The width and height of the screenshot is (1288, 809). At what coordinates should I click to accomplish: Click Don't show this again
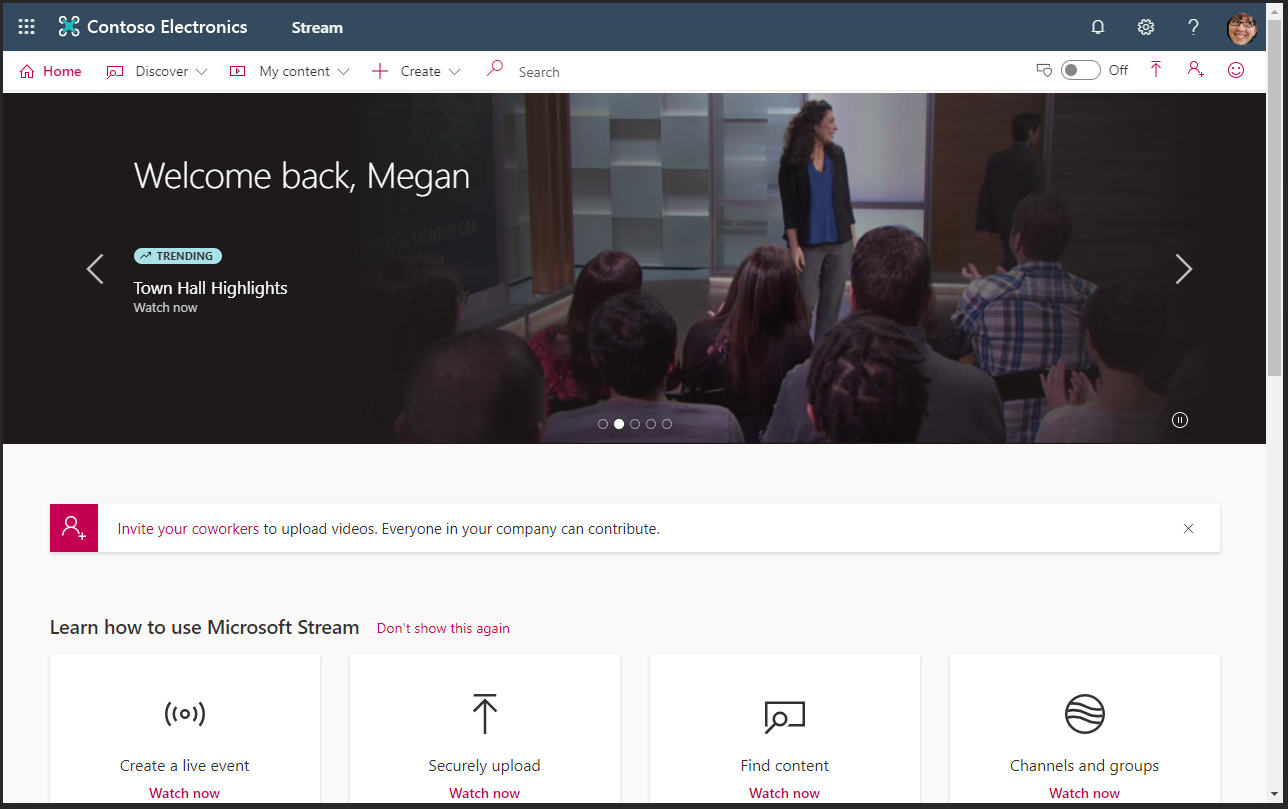pyautogui.click(x=443, y=628)
